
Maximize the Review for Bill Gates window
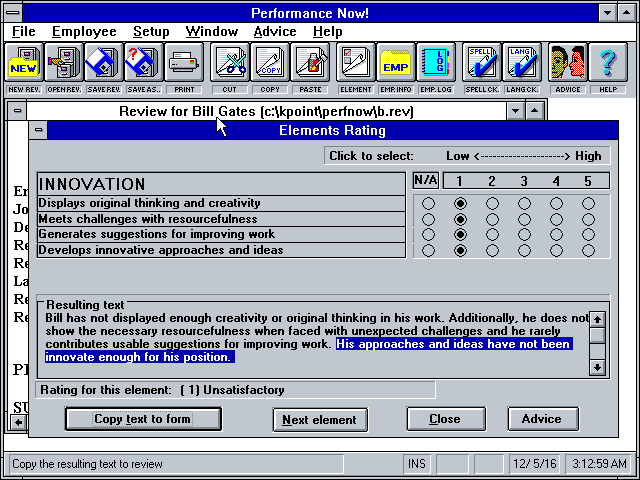click(x=534, y=111)
